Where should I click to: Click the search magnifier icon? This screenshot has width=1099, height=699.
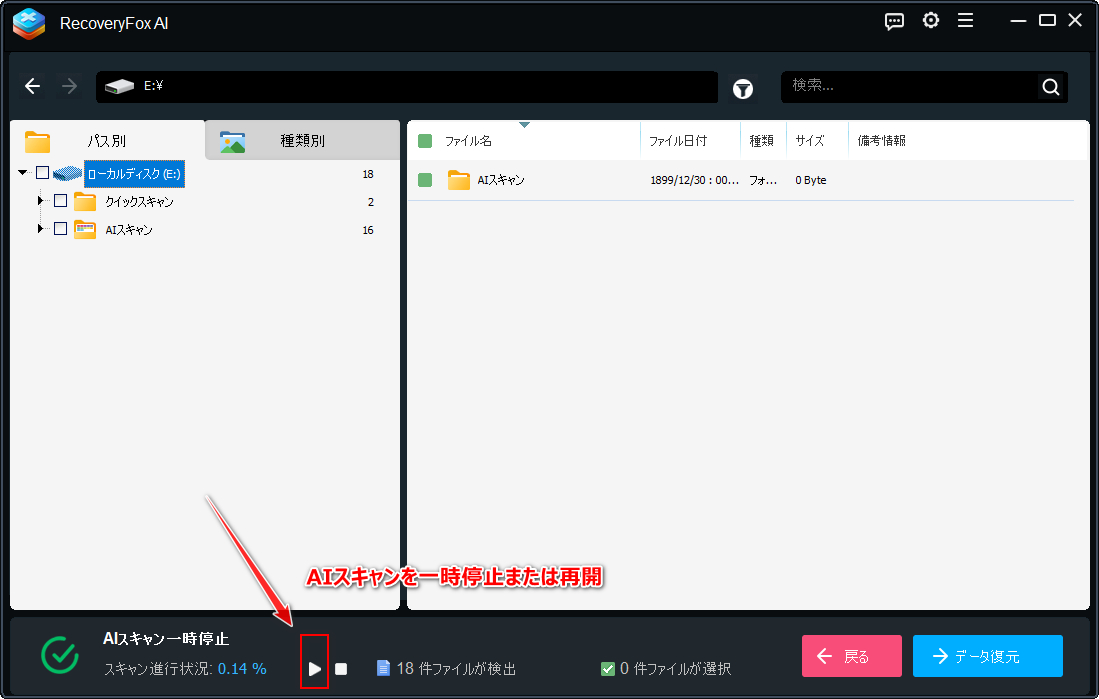click(x=1051, y=87)
